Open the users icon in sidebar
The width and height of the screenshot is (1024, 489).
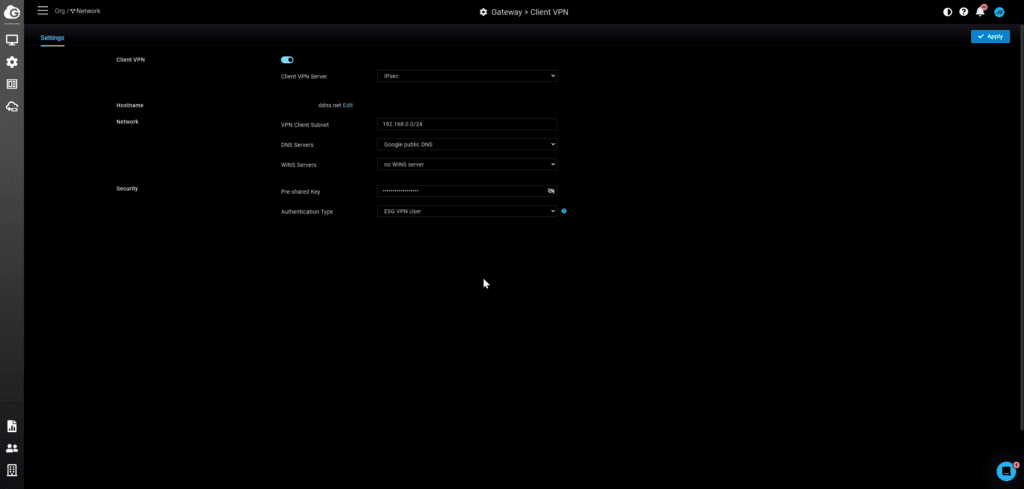12,448
